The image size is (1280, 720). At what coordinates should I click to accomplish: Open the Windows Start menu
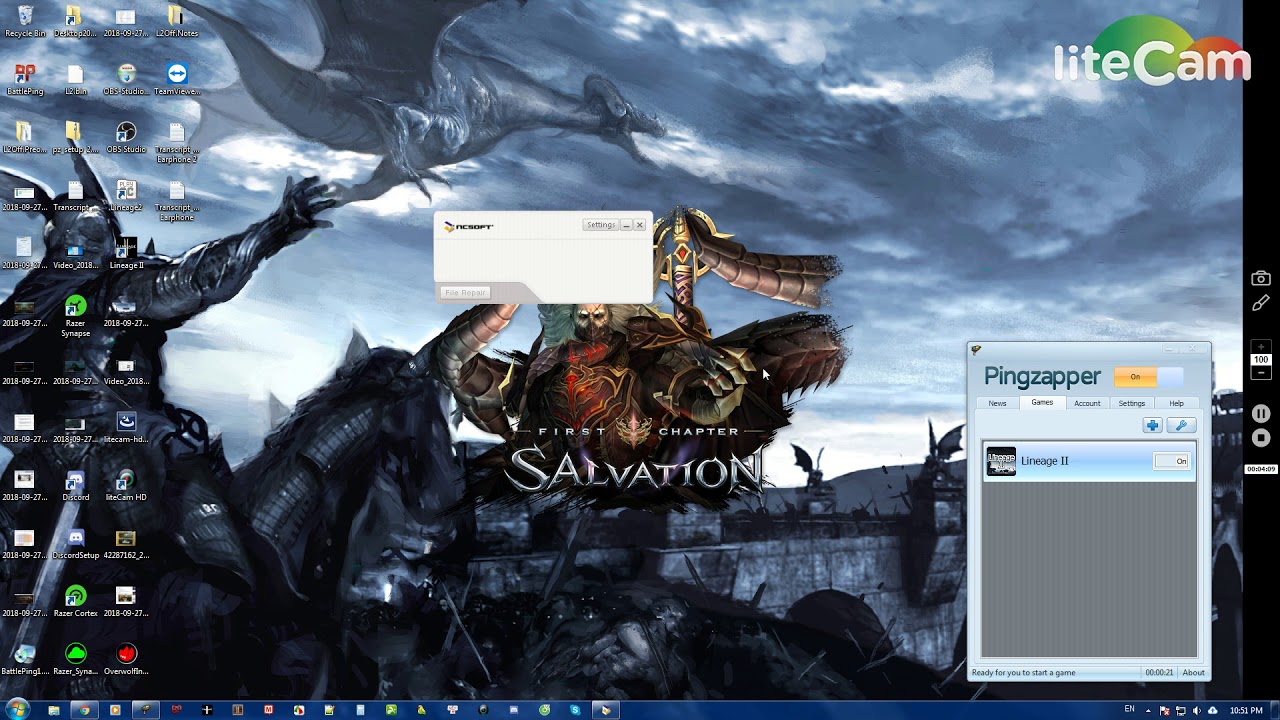(x=18, y=709)
